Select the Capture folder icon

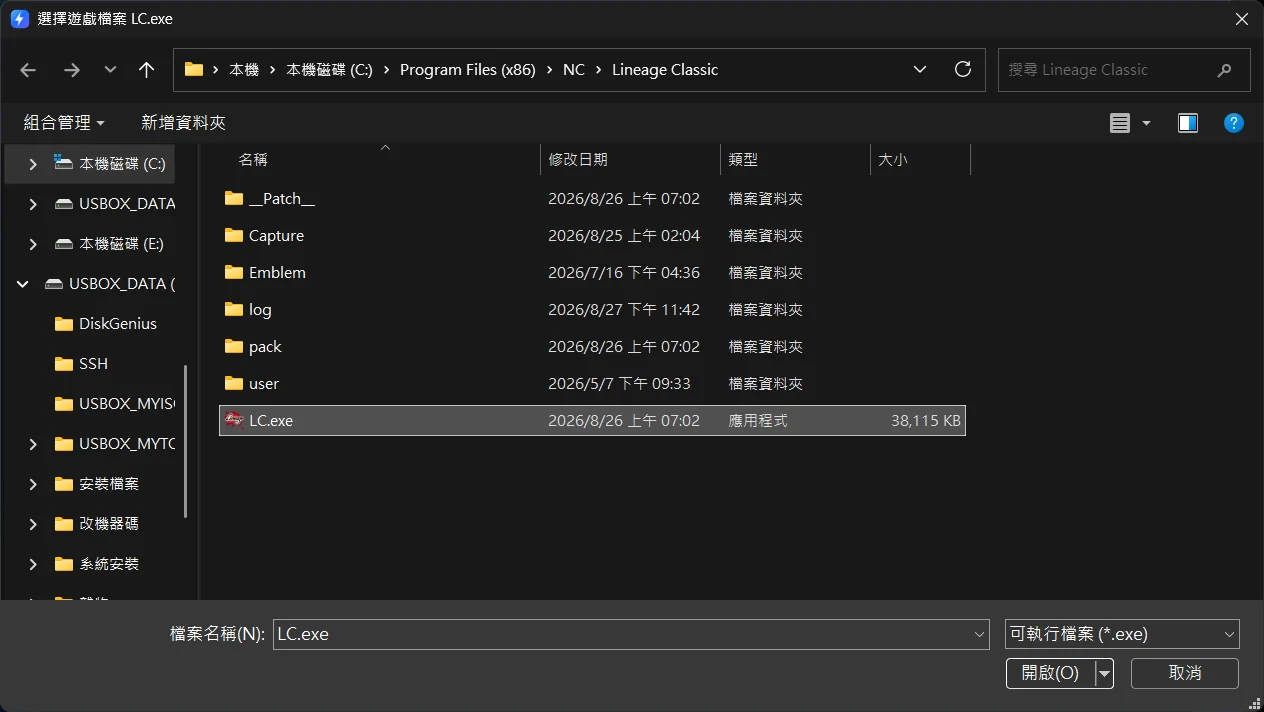click(x=234, y=235)
